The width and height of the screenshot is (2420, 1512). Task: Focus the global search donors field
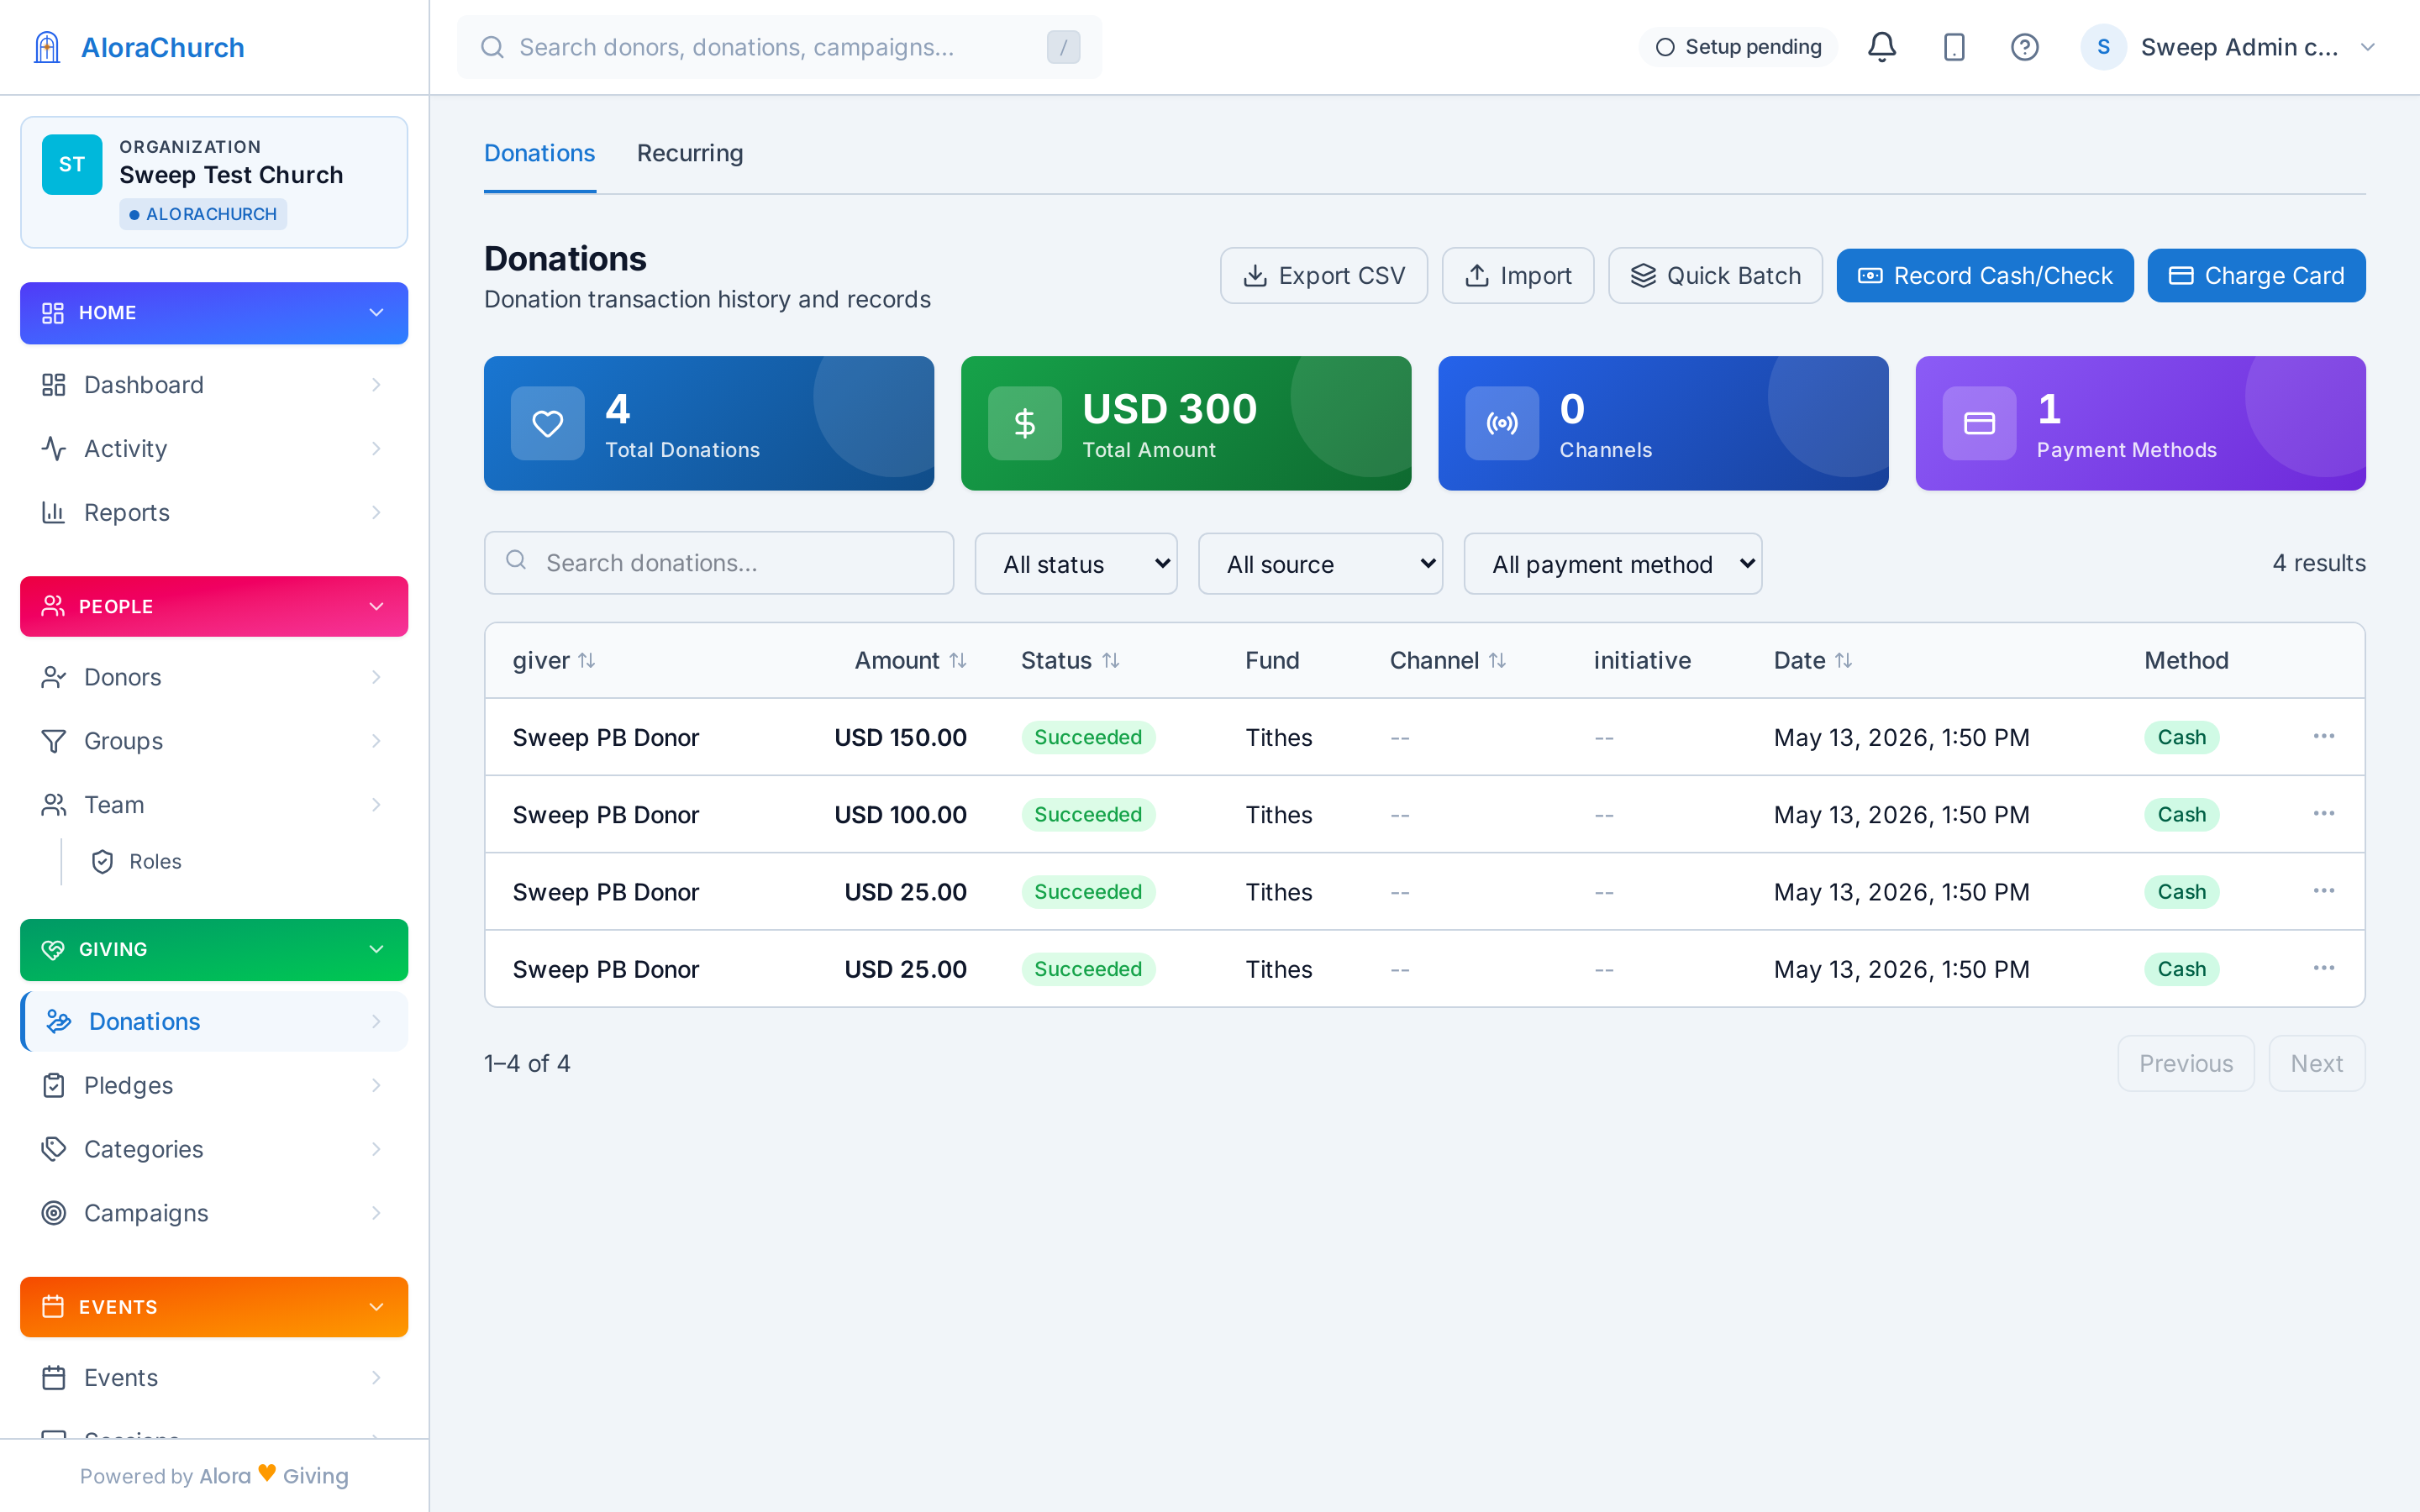coord(780,47)
